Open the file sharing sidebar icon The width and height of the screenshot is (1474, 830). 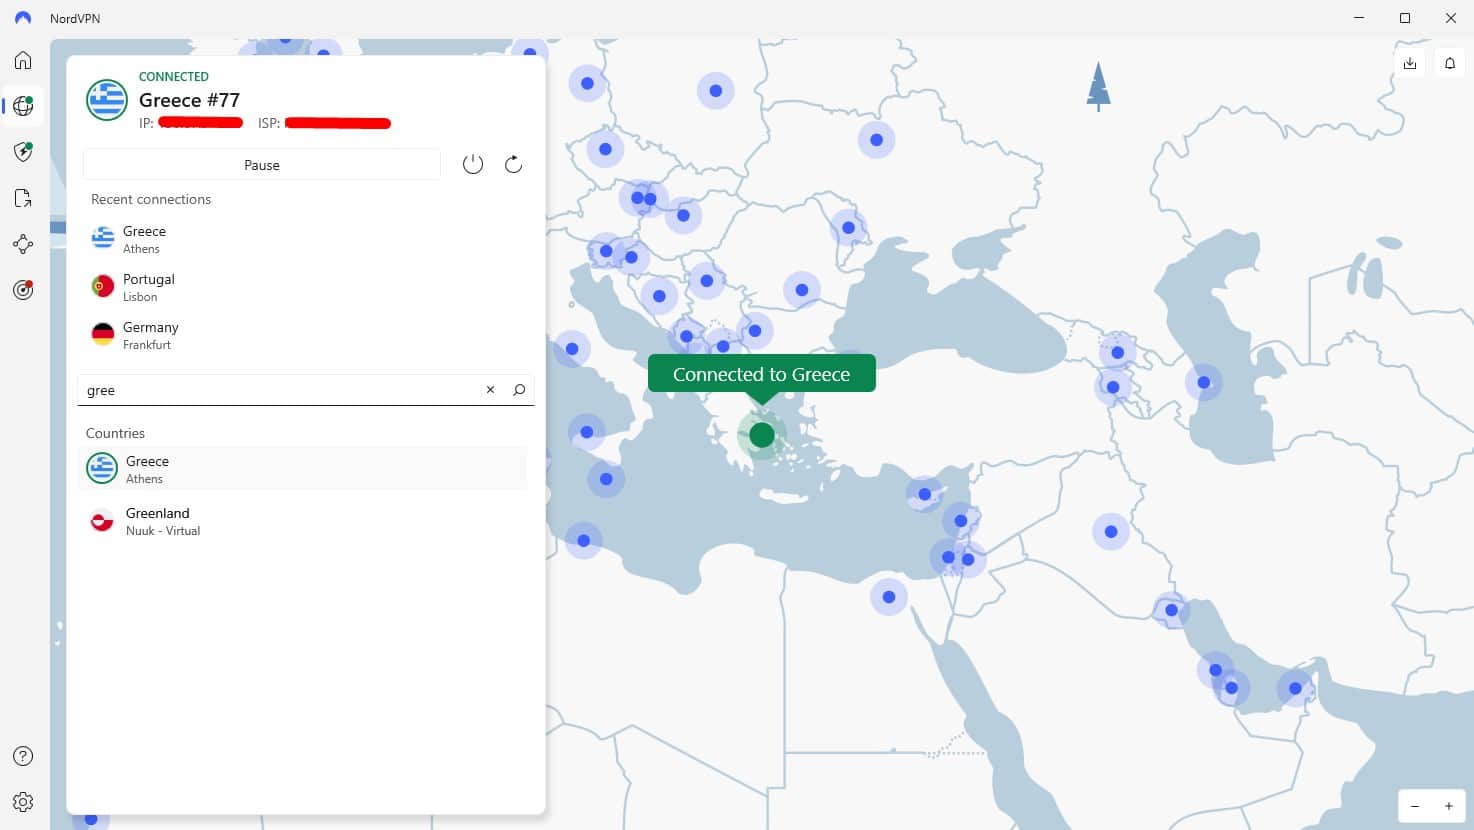(23, 198)
